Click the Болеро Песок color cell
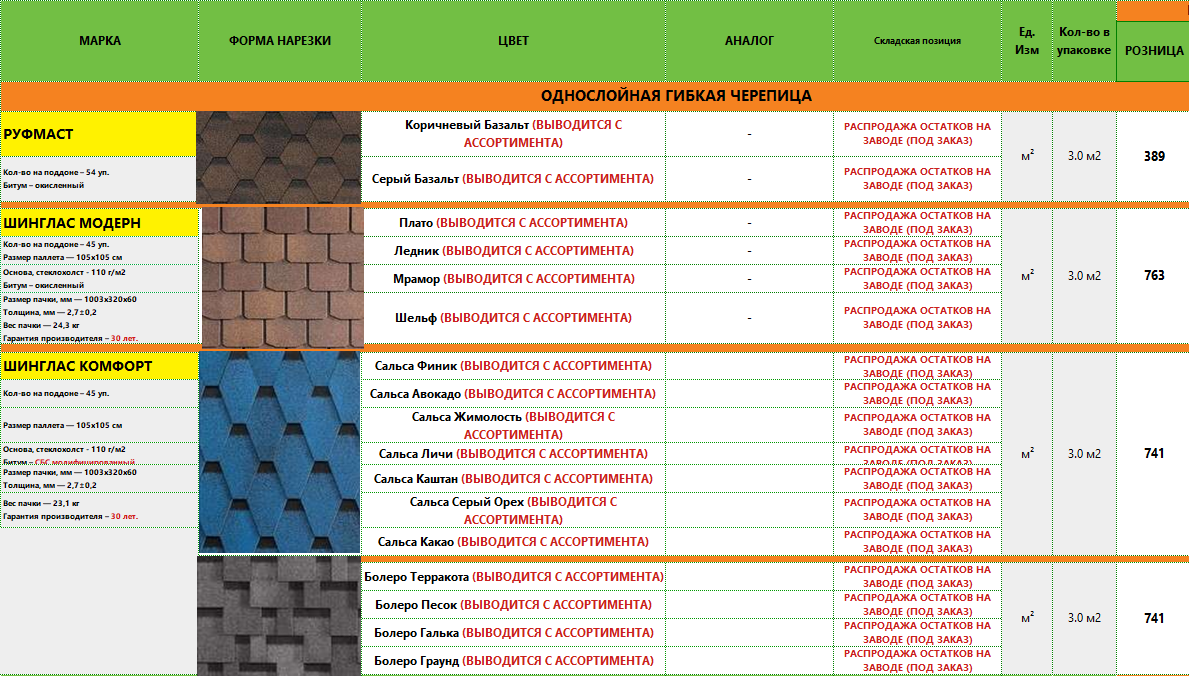This screenshot has height=676, width=1189. [513, 605]
